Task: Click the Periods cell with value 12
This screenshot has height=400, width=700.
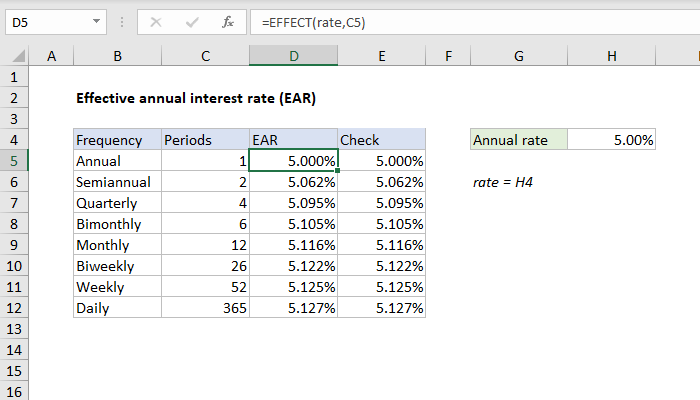Action: point(205,245)
